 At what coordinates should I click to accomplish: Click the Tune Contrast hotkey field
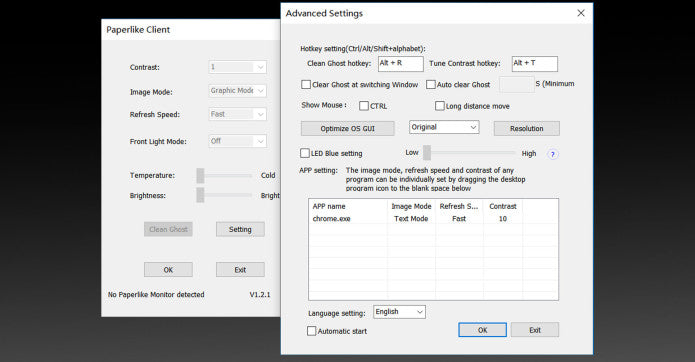[x=535, y=64]
